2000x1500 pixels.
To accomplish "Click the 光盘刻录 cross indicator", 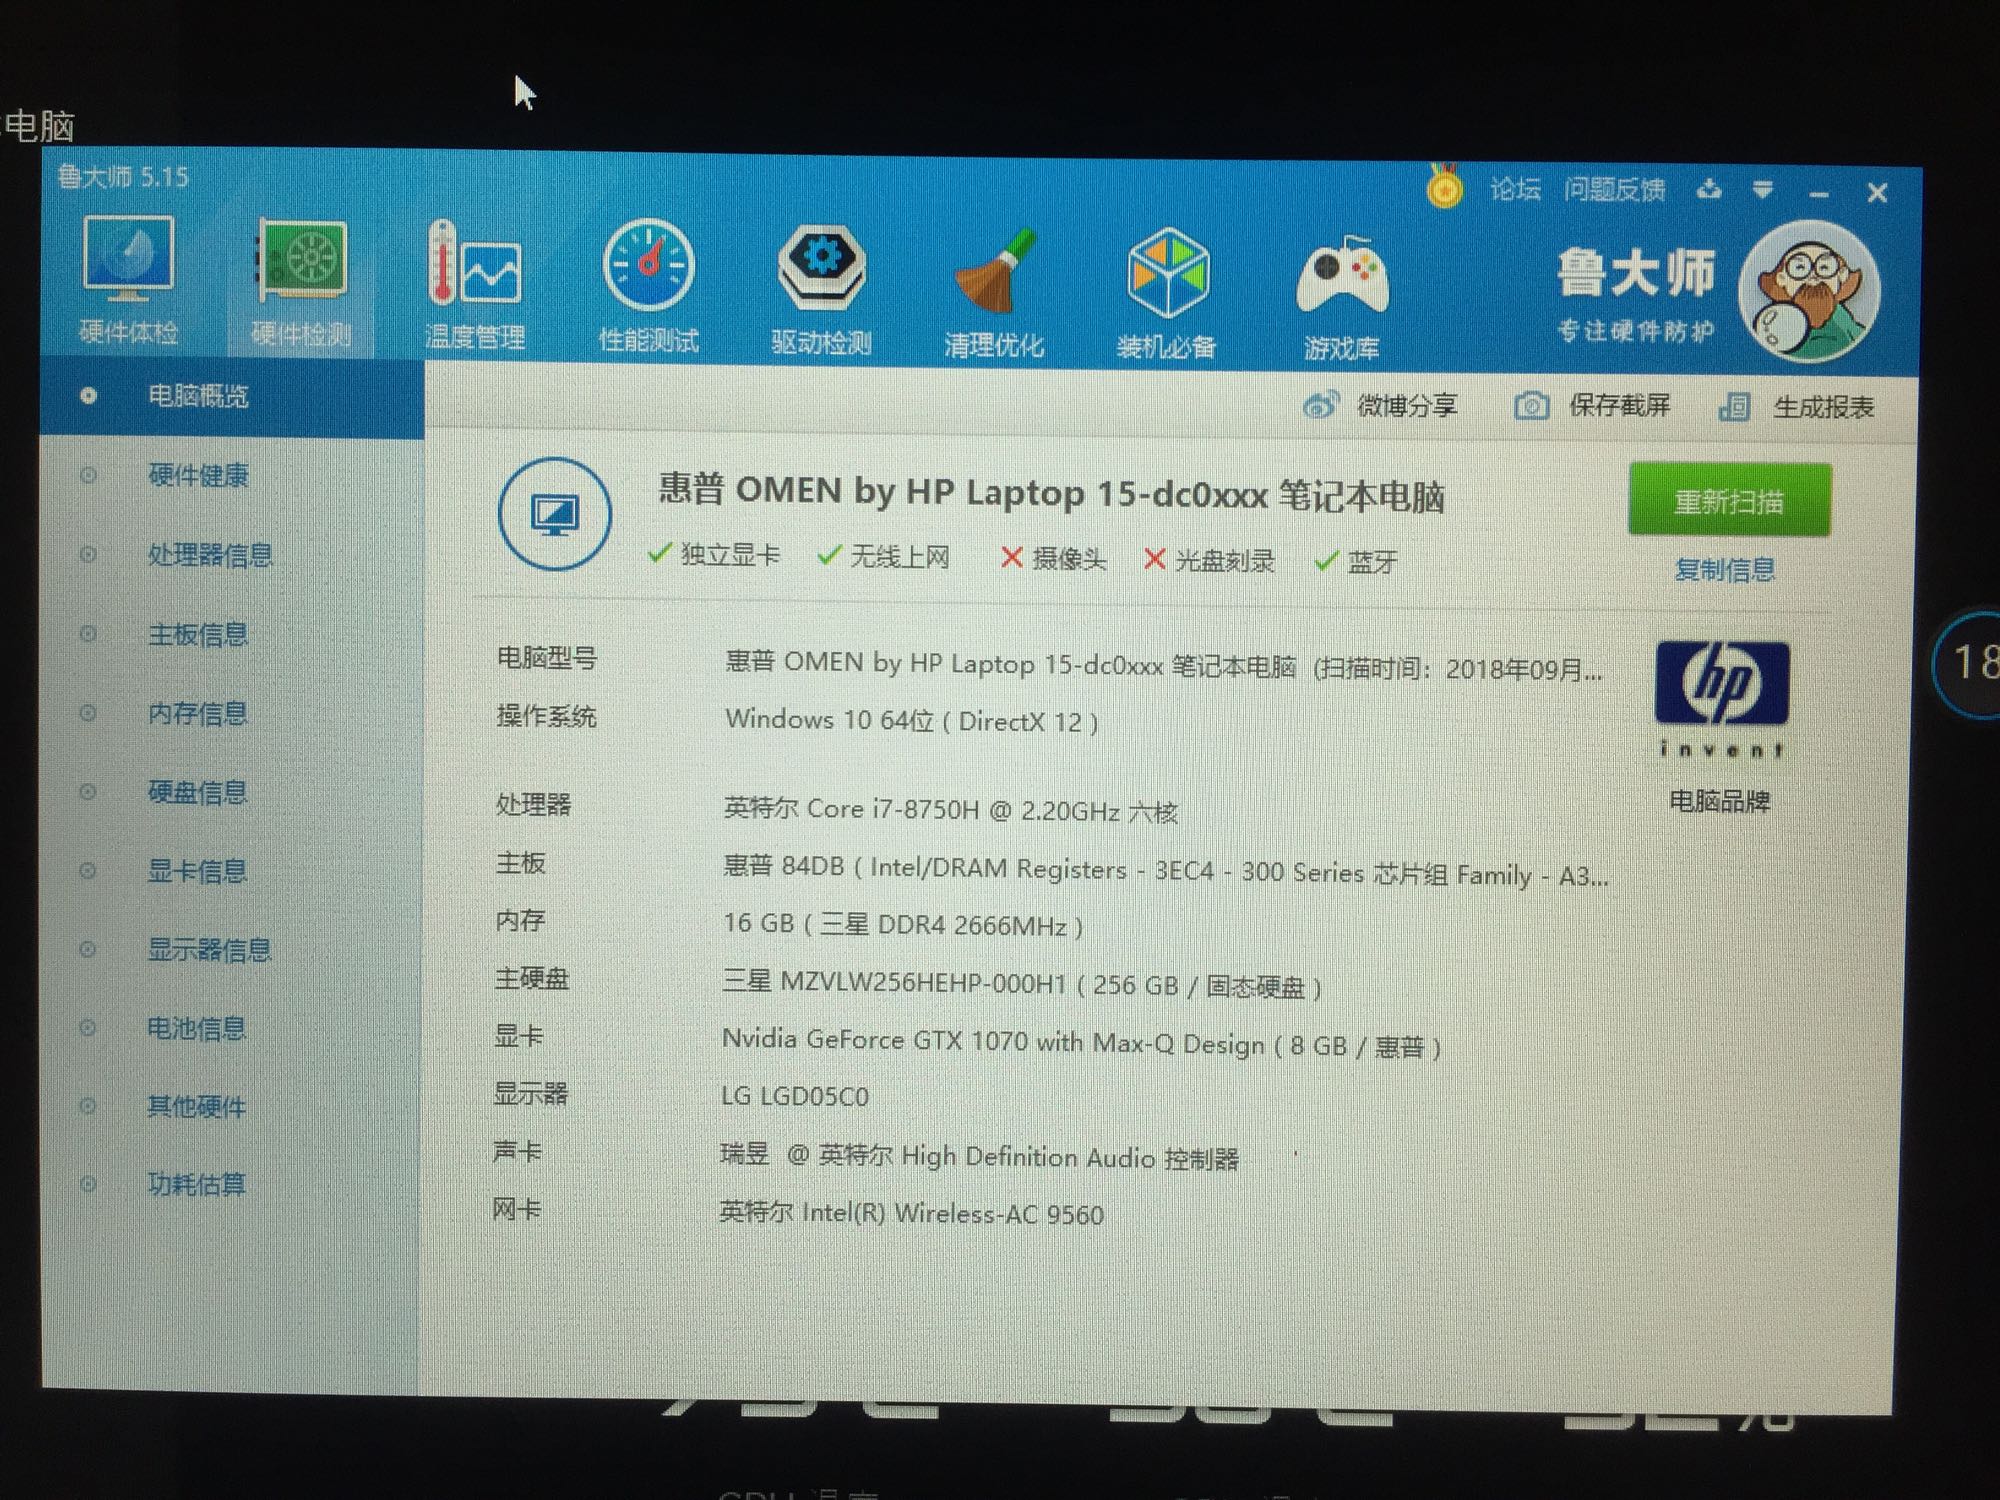I will [x=1209, y=560].
